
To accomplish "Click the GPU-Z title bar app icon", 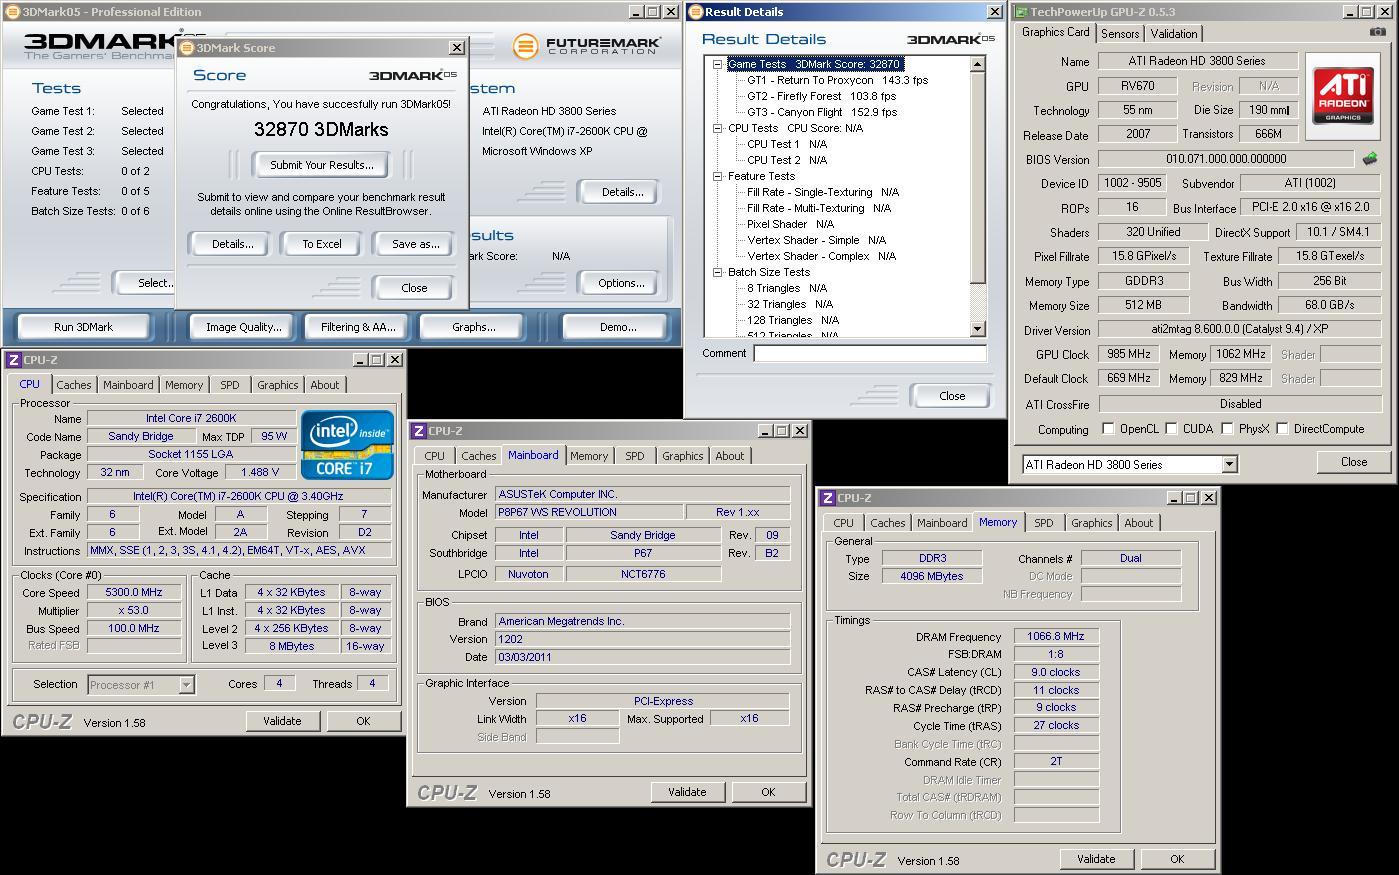I will [x=1021, y=12].
